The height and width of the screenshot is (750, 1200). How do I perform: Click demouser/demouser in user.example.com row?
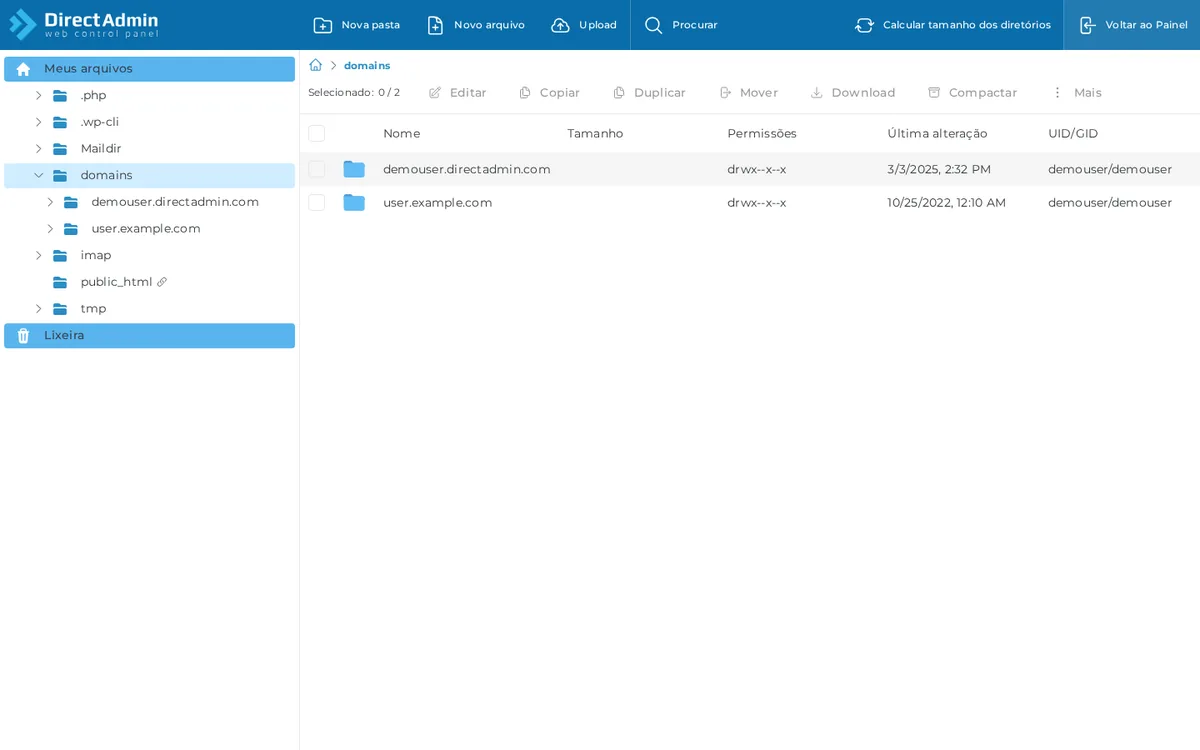pyautogui.click(x=1110, y=202)
